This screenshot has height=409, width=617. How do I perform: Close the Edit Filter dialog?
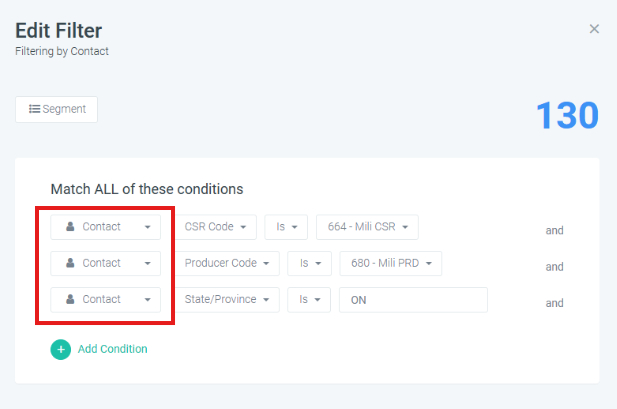pos(594,29)
